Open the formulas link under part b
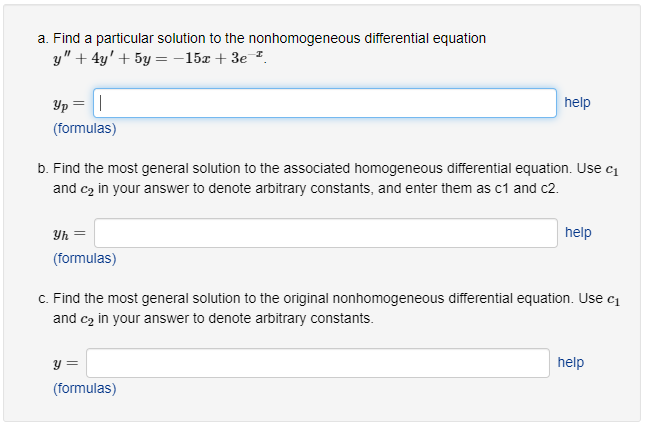 tap(84, 258)
